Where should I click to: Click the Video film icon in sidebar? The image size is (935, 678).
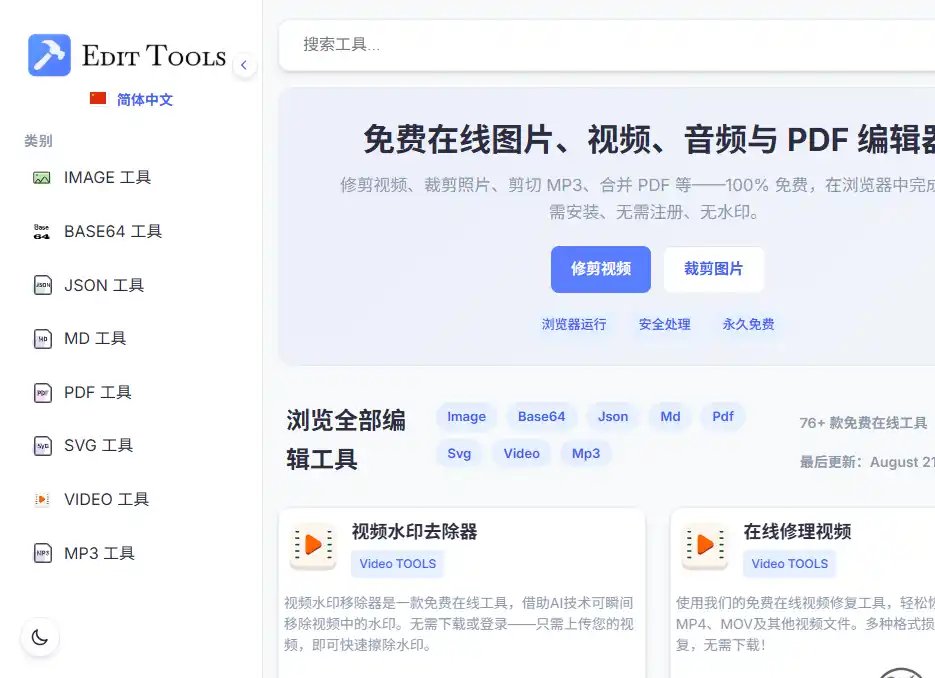[42, 499]
